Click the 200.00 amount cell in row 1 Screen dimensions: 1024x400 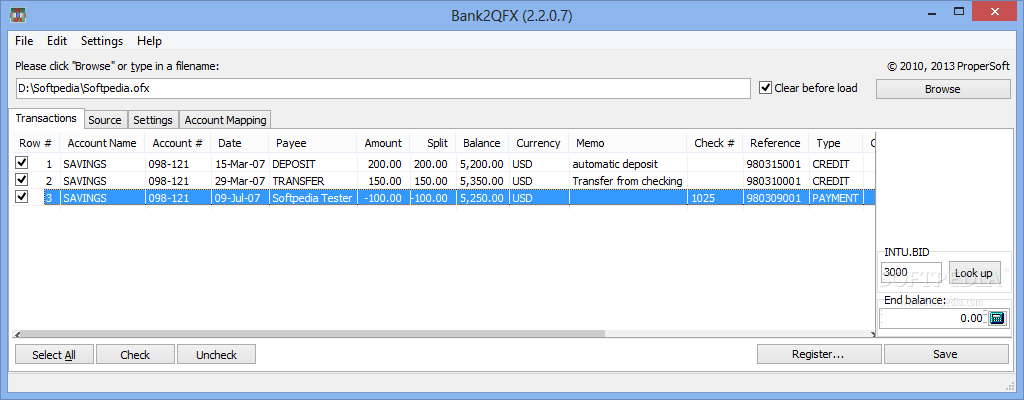click(x=383, y=163)
